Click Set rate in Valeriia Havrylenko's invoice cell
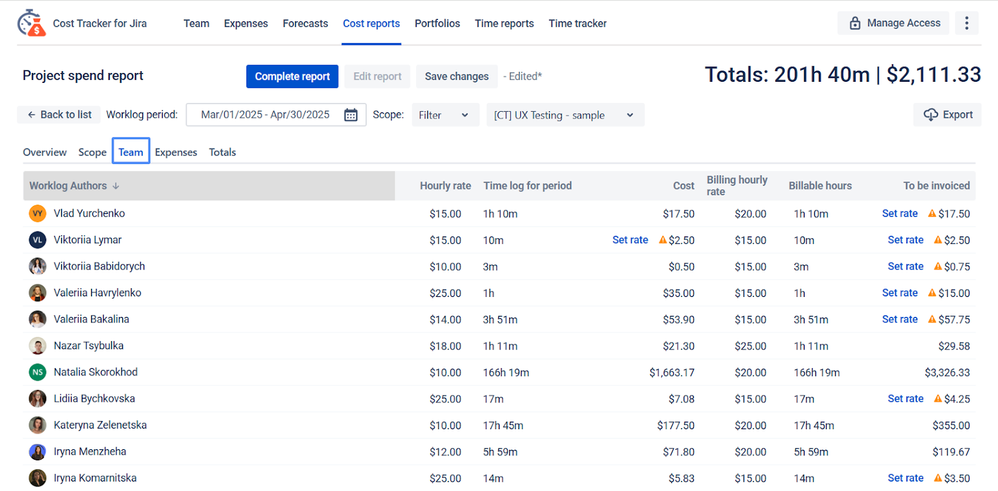This screenshot has width=998, height=491. pyautogui.click(x=900, y=293)
